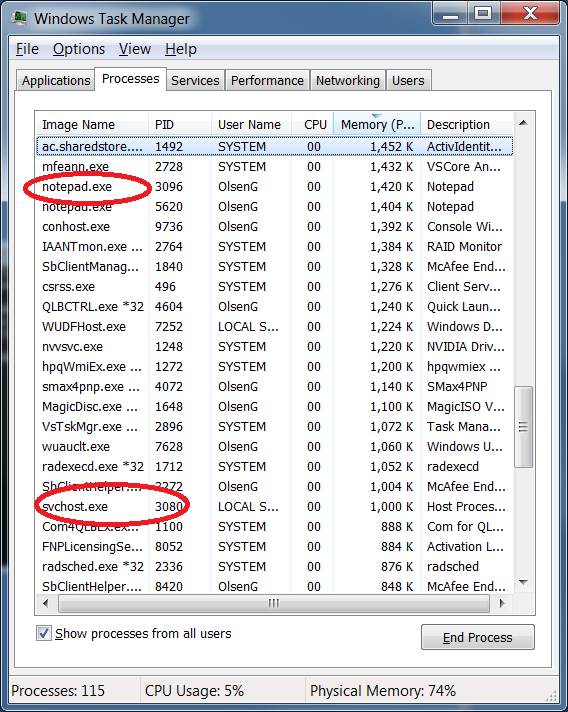Click the RAID Monitor description cell
Viewport: 568px width, 712px height.
[464, 246]
